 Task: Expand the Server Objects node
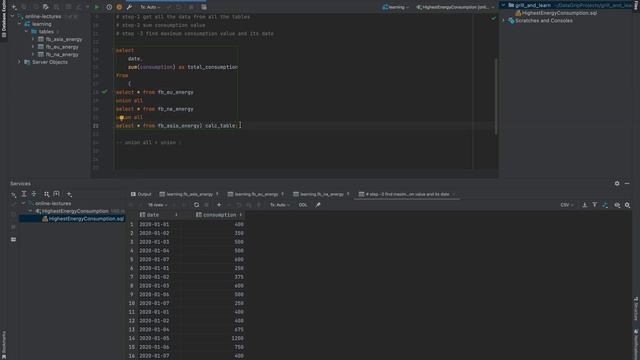click(x=19, y=62)
